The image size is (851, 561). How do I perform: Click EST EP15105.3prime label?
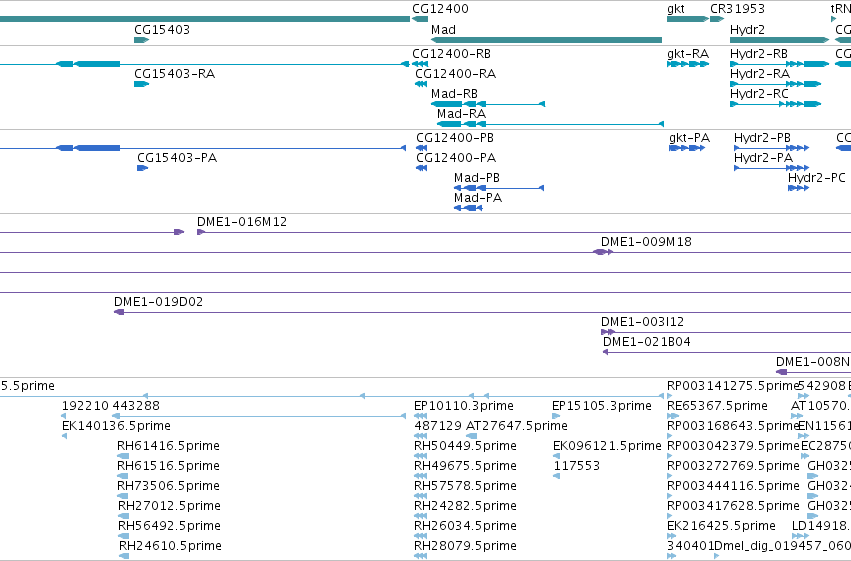[601, 406]
